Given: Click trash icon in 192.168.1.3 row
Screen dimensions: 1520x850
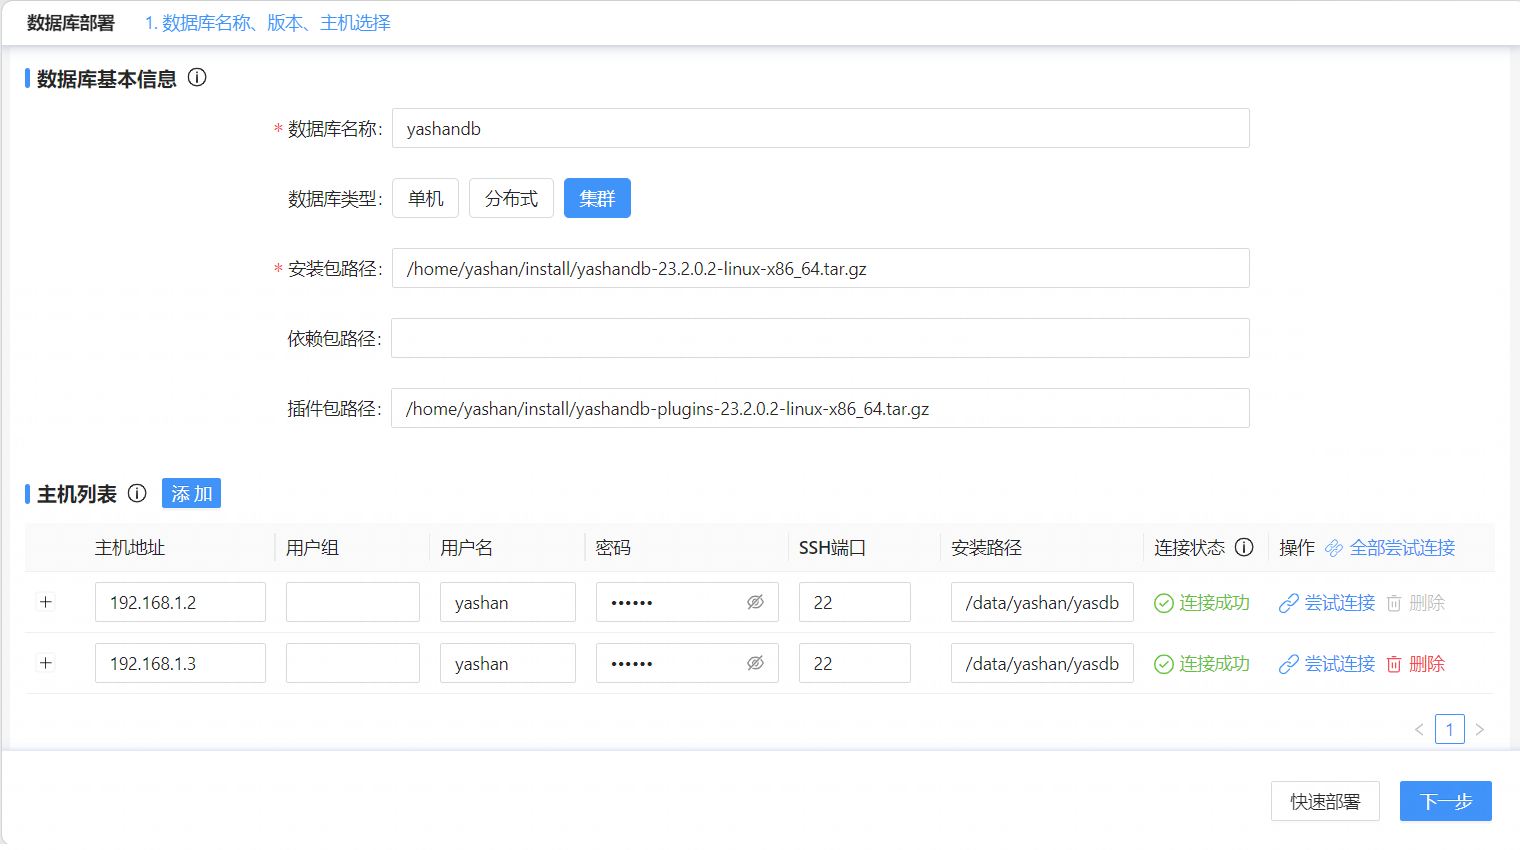Looking at the screenshot, I should tap(1394, 664).
